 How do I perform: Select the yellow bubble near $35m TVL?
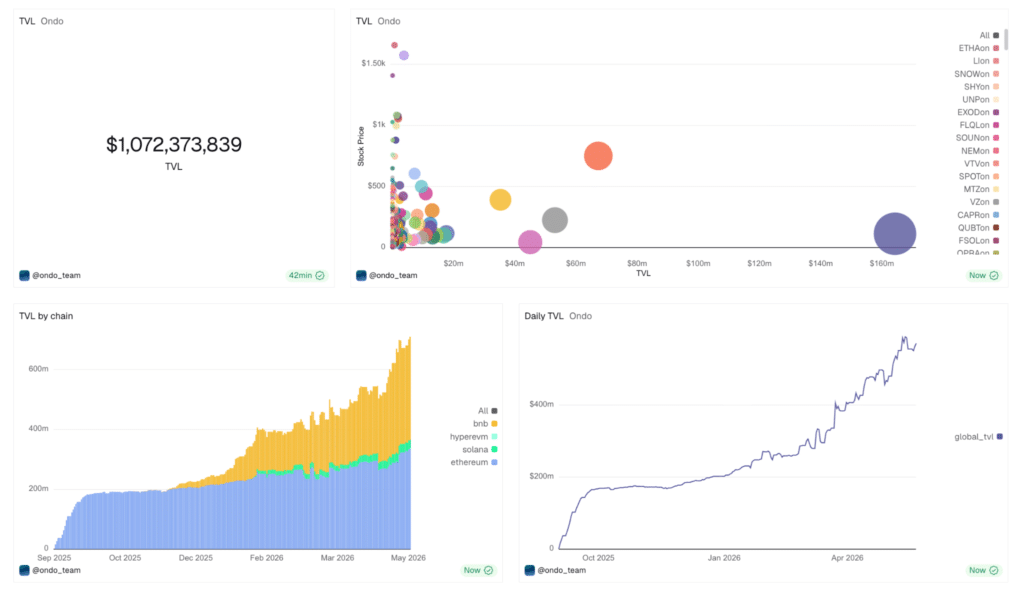coord(500,200)
